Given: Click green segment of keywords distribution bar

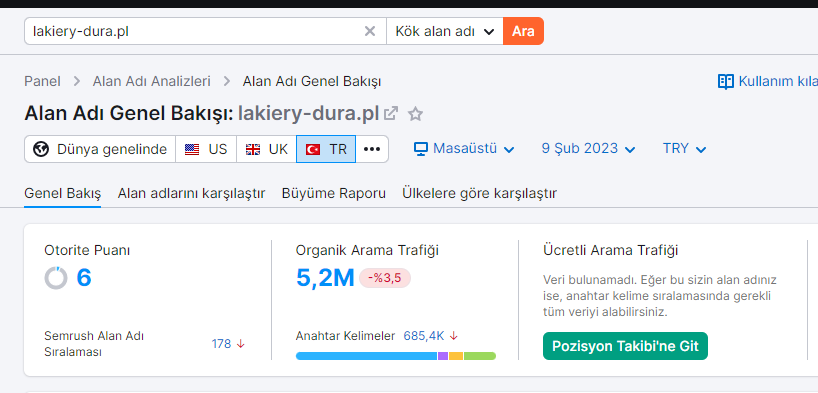Looking at the screenshot, I should [x=479, y=356].
